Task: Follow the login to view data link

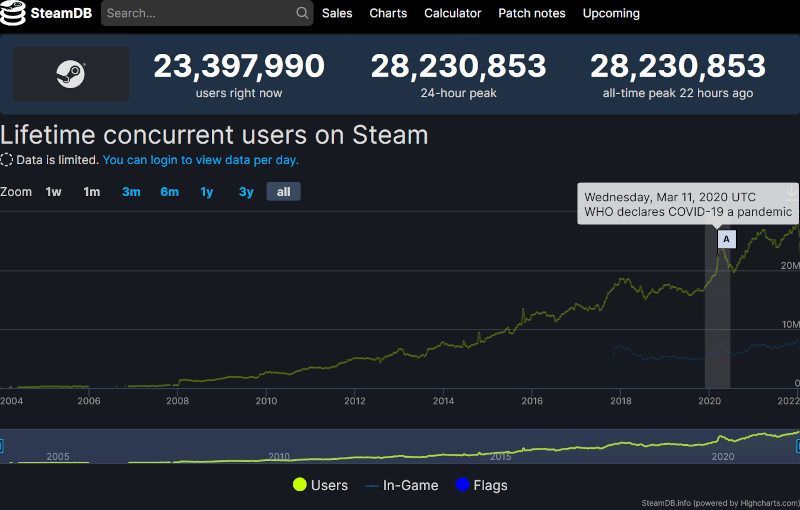Action: coord(201,160)
